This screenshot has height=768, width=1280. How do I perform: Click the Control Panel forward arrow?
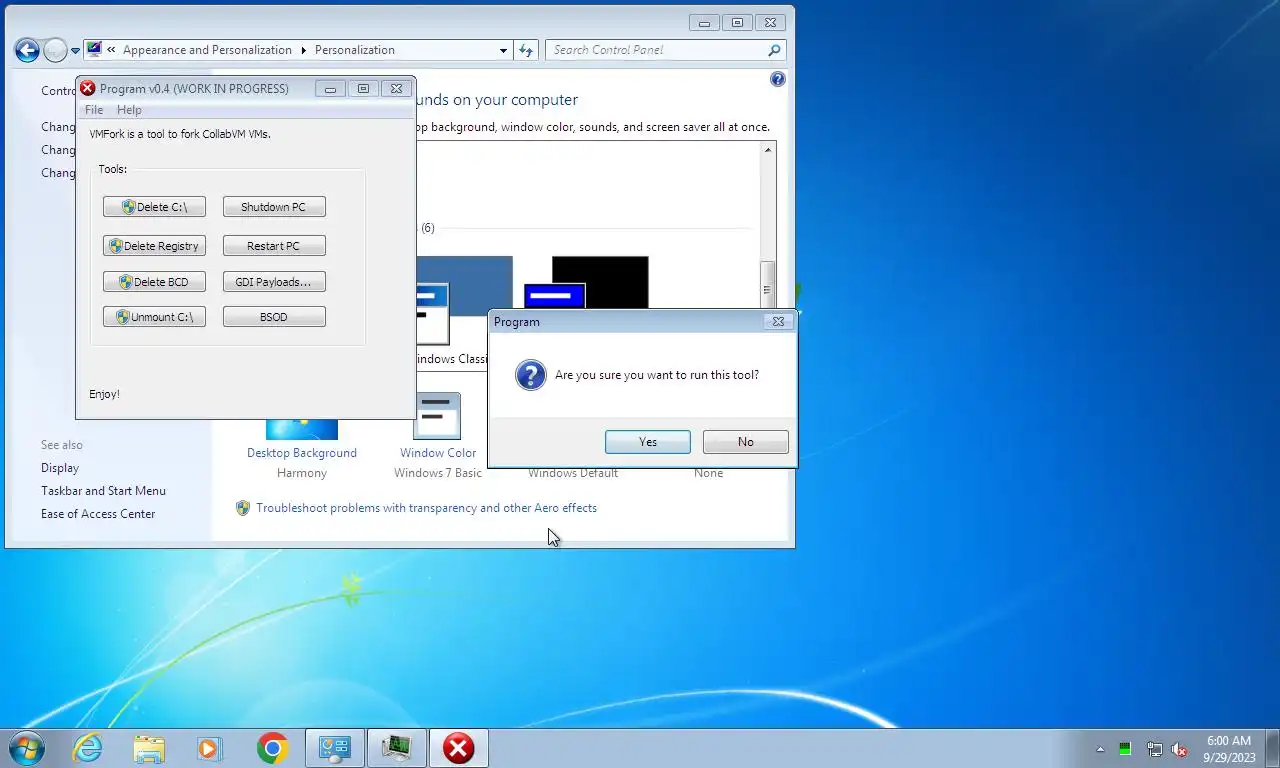tap(56, 49)
